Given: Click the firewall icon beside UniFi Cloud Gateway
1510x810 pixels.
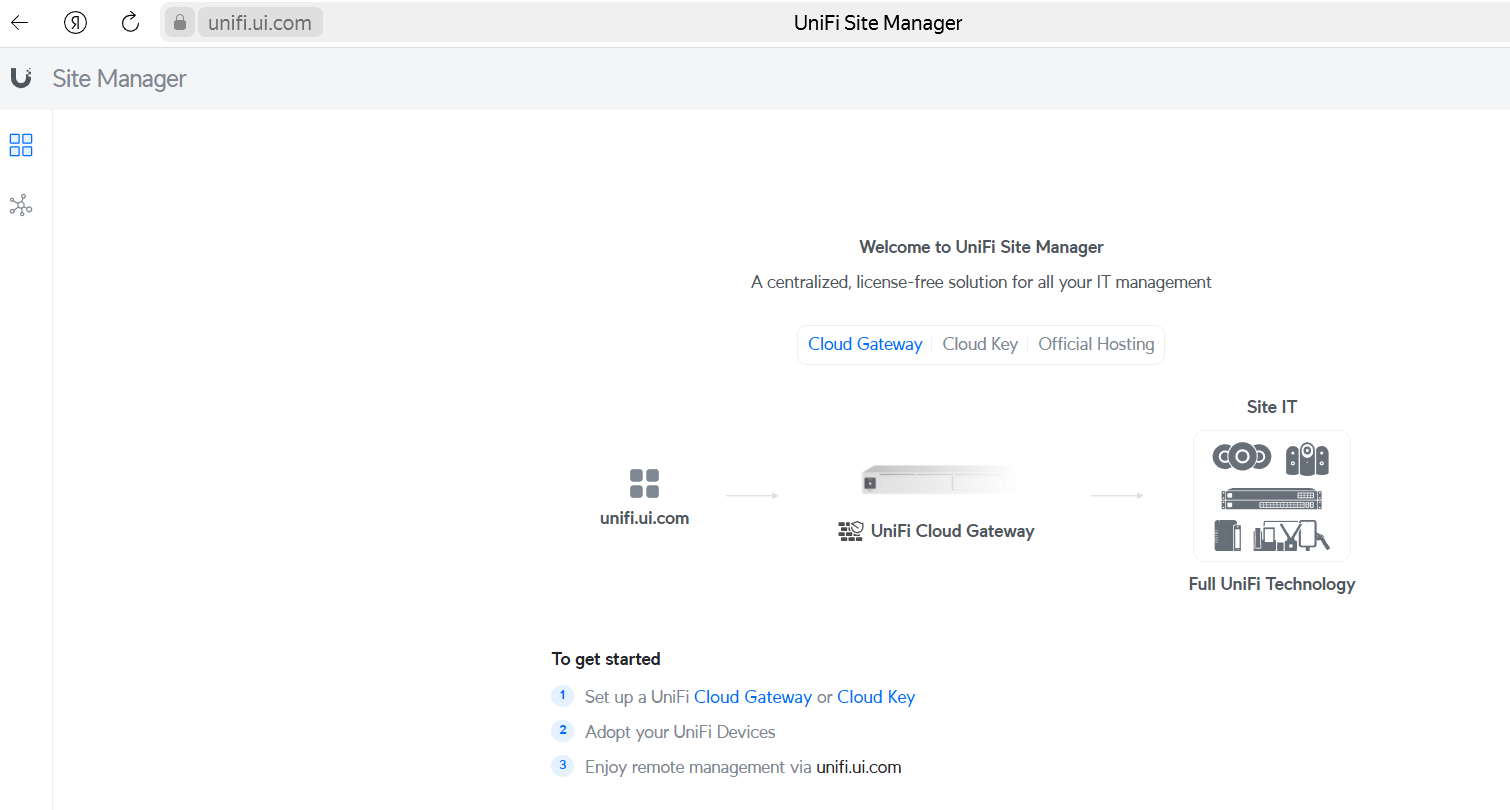Looking at the screenshot, I should [x=850, y=531].
